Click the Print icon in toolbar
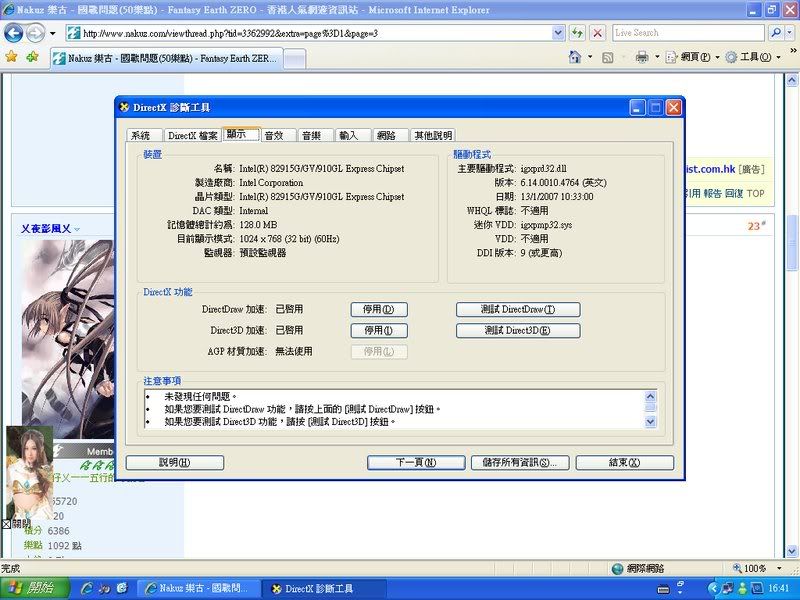800x600 pixels. 642,57
